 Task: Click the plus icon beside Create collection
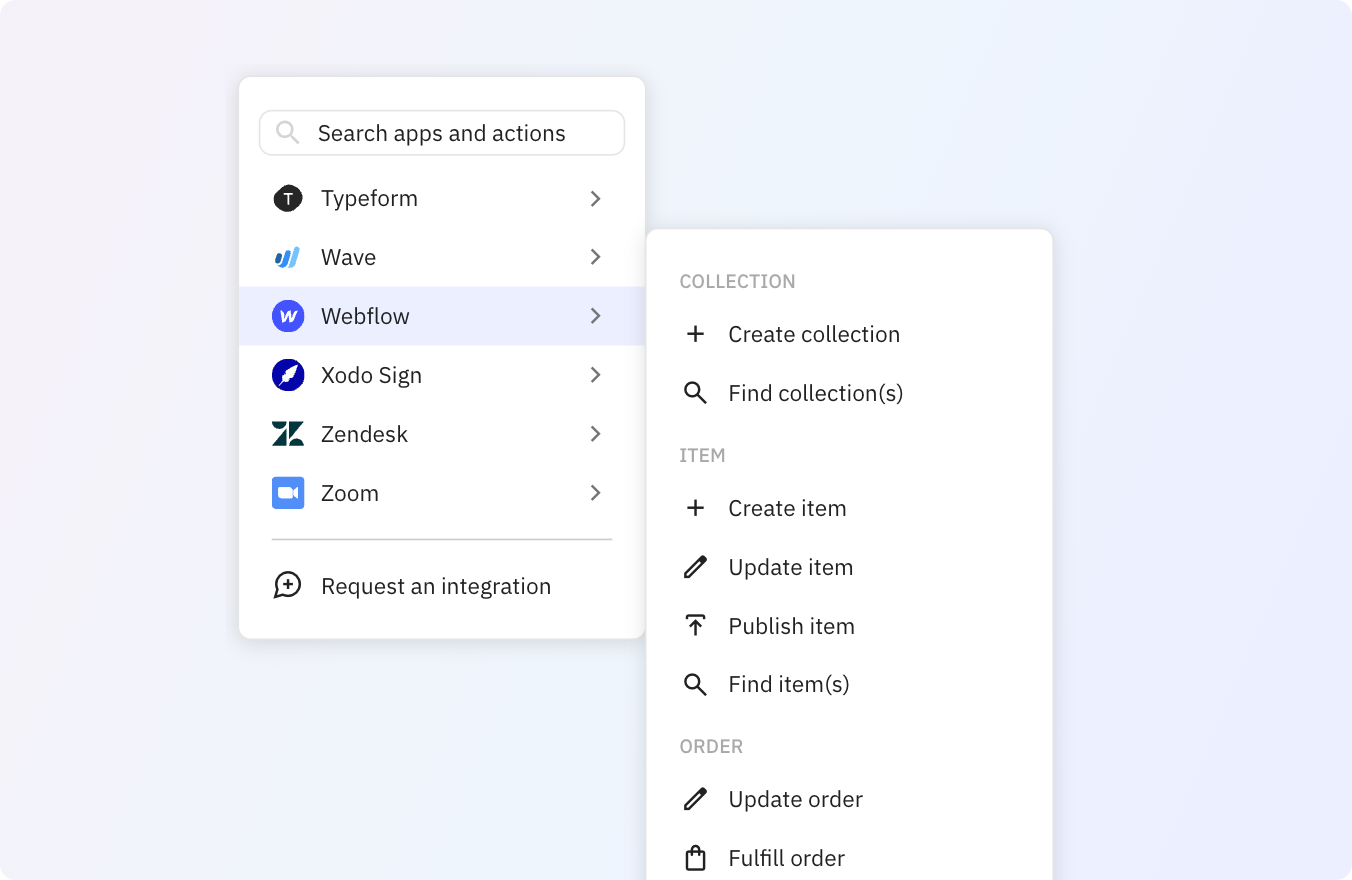(x=695, y=334)
